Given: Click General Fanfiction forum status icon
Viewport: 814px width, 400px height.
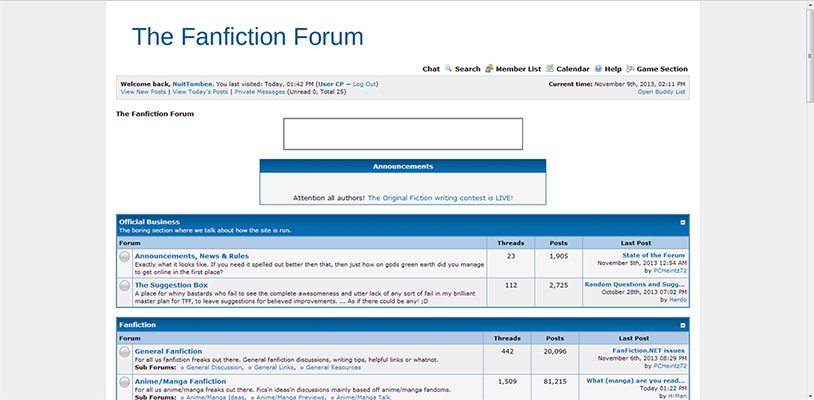Looking at the screenshot, I should pyautogui.click(x=125, y=352).
